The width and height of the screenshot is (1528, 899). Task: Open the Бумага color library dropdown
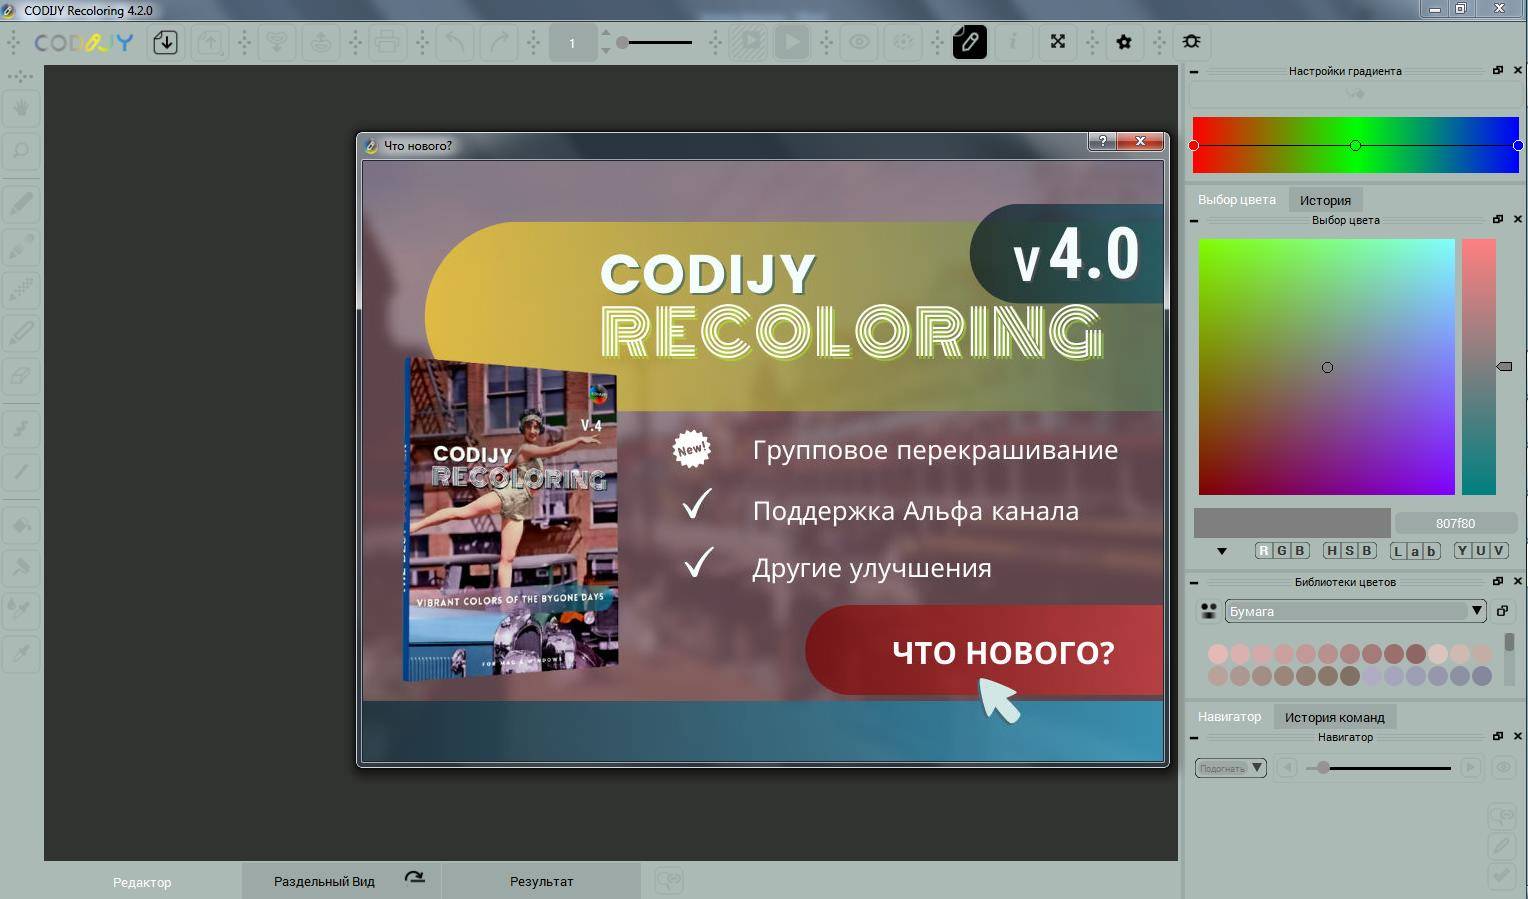(x=1355, y=611)
